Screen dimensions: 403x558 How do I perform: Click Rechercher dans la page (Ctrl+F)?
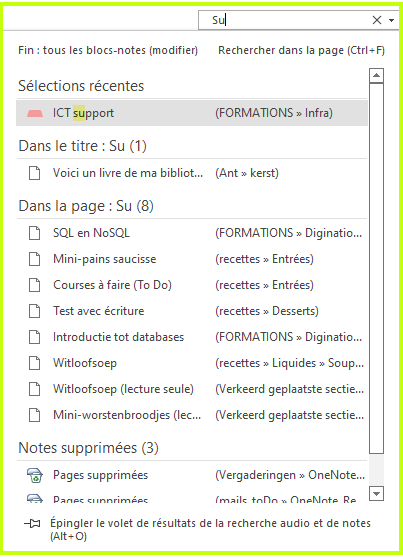point(302,50)
